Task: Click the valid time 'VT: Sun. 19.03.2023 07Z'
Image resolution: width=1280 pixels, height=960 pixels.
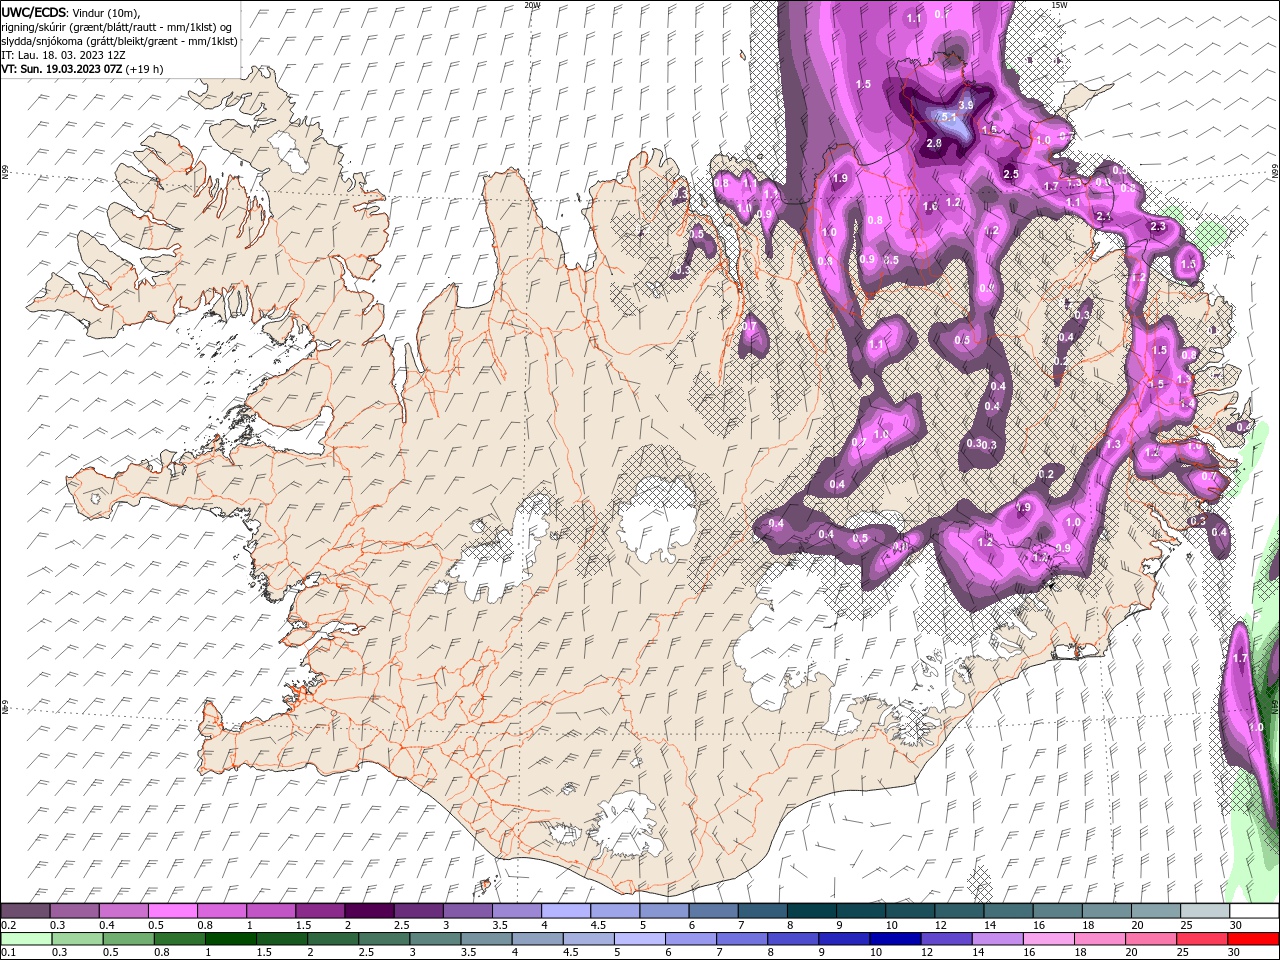Action: click(61, 69)
